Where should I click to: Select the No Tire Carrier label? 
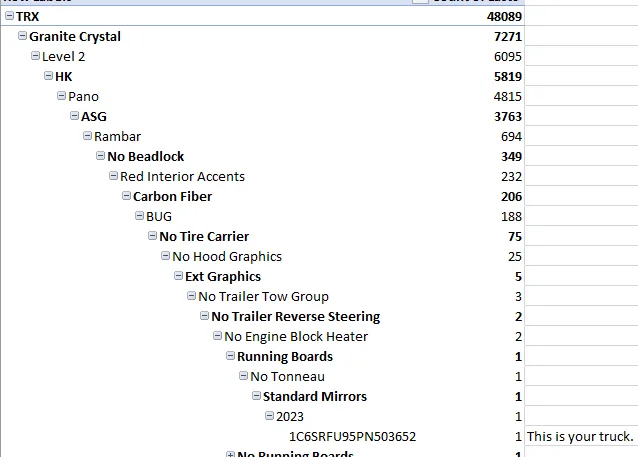pyautogui.click(x=204, y=236)
